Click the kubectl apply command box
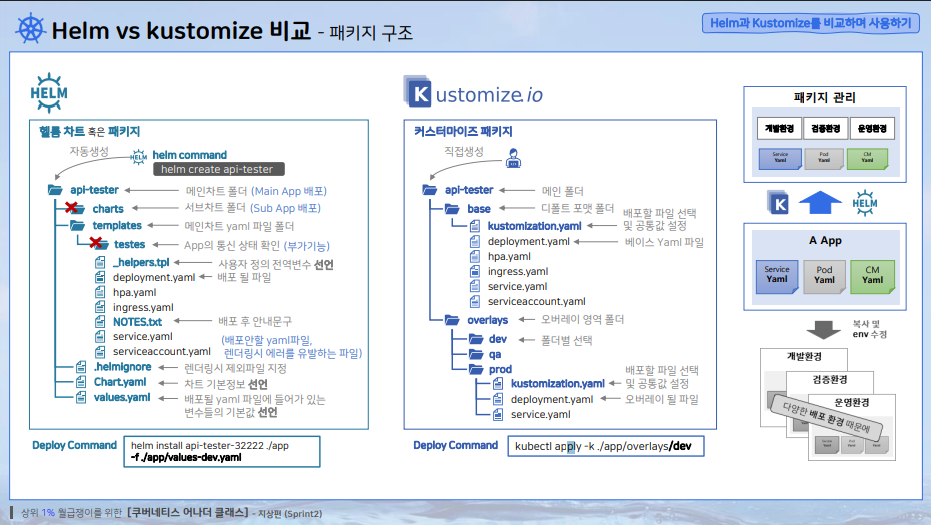Screen dimensions: 931x525 tap(606, 446)
